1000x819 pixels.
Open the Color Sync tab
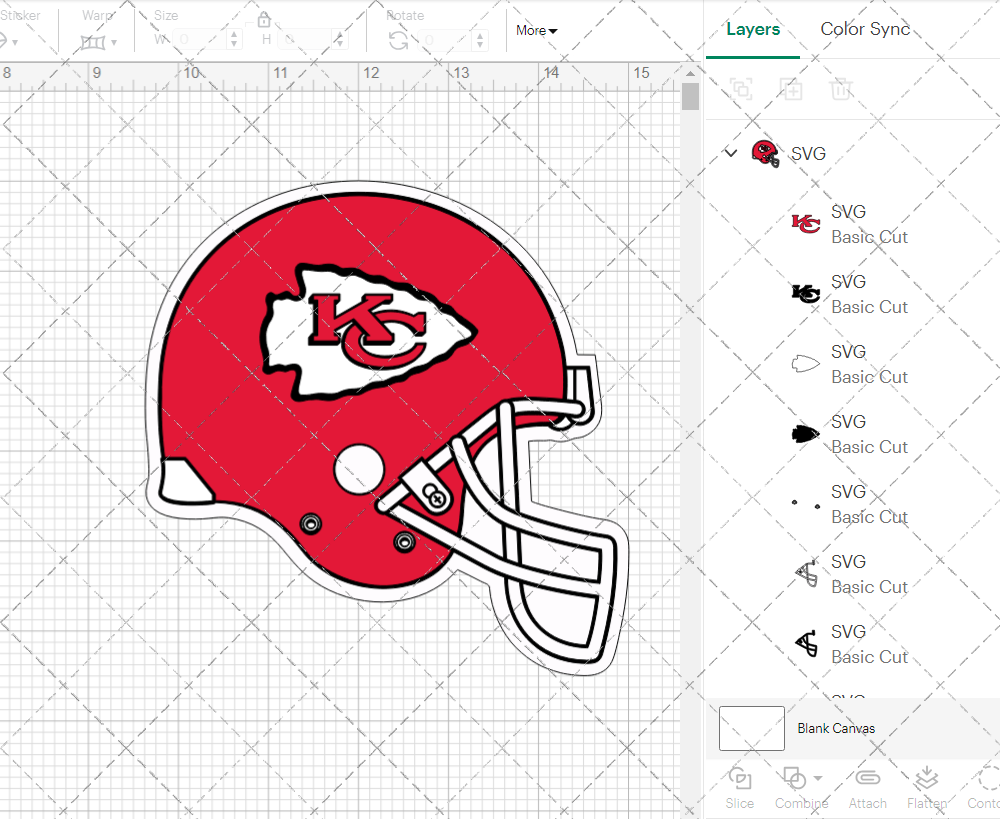point(865,29)
